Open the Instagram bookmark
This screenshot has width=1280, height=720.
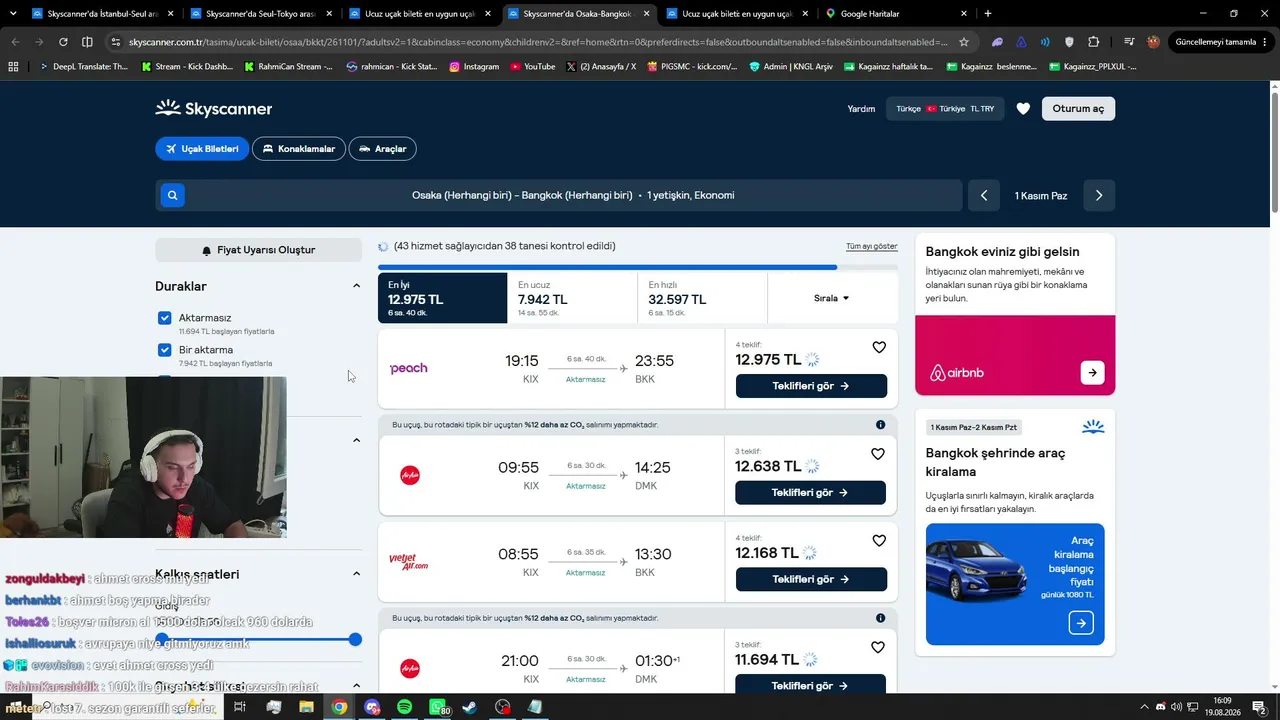tap(474, 67)
